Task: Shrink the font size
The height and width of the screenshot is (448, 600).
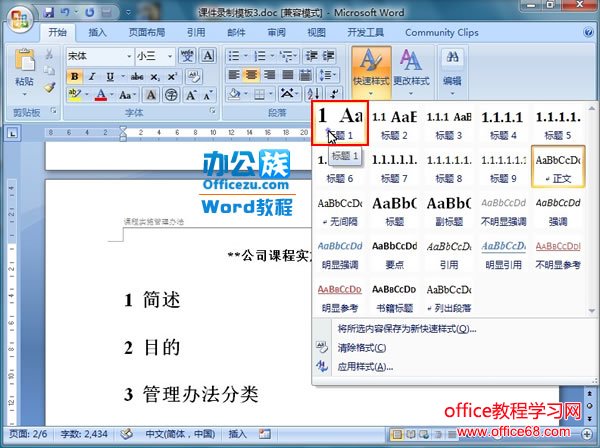Action: tap(207, 95)
